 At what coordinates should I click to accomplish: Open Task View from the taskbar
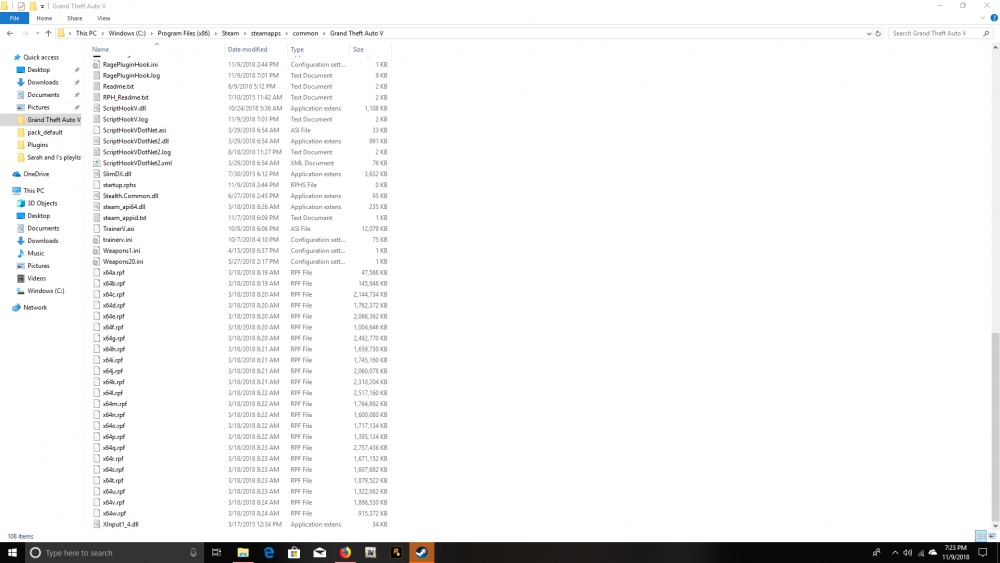(x=216, y=553)
